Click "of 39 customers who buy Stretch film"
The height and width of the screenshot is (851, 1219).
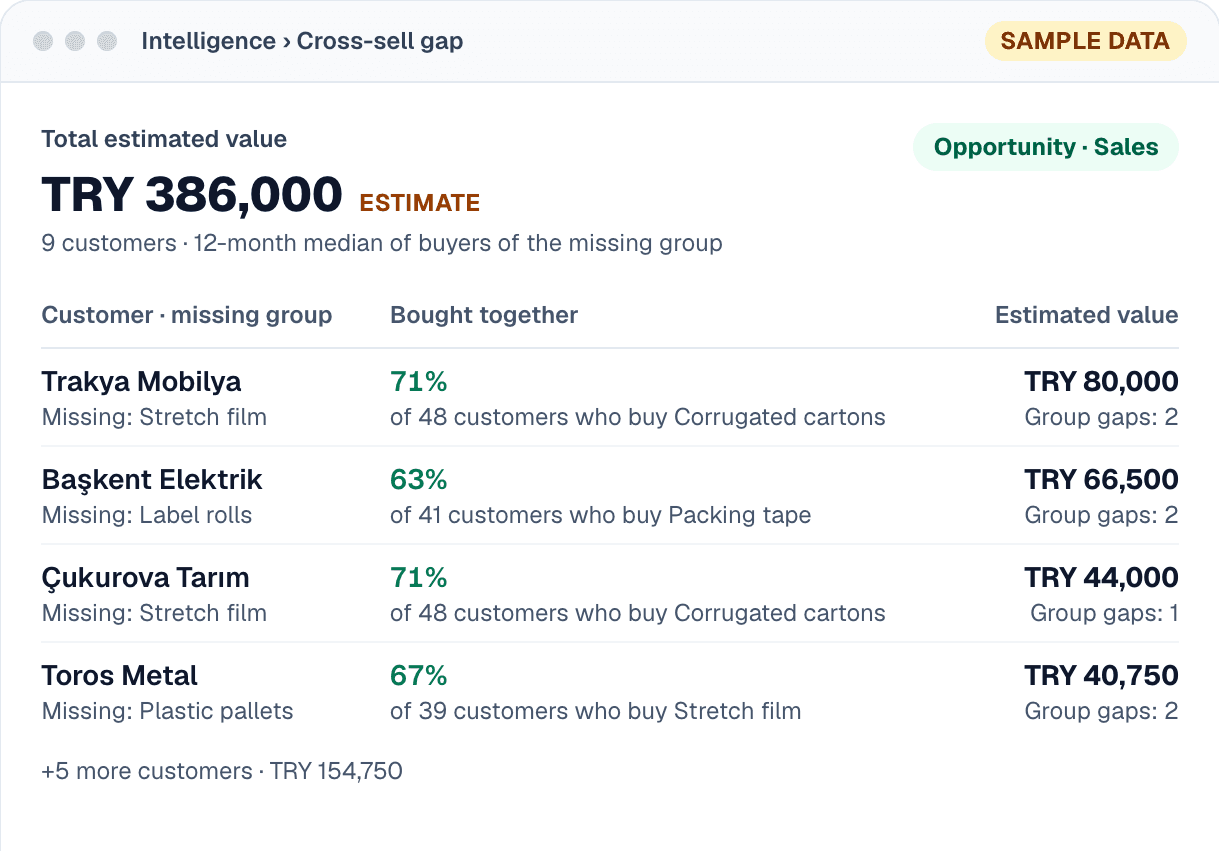point(596,711)
